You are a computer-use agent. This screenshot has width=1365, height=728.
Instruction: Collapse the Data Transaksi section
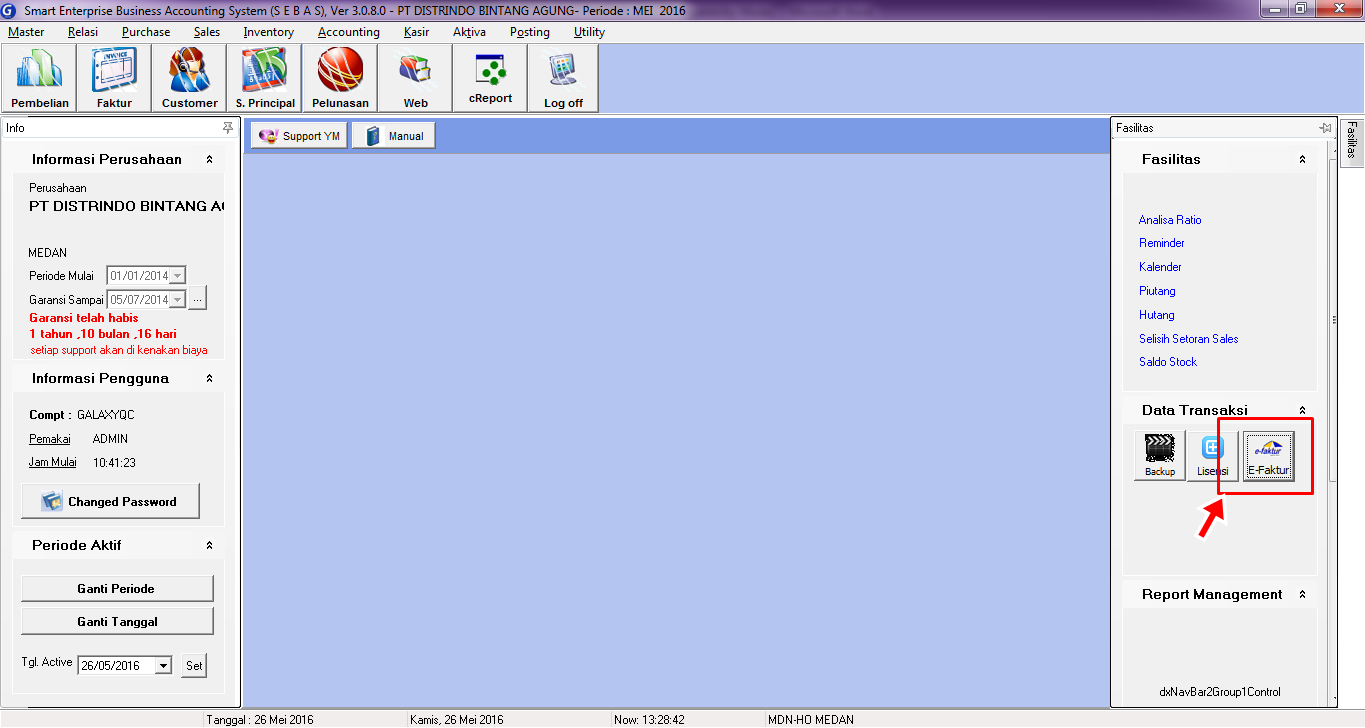tap(1302, 410)
